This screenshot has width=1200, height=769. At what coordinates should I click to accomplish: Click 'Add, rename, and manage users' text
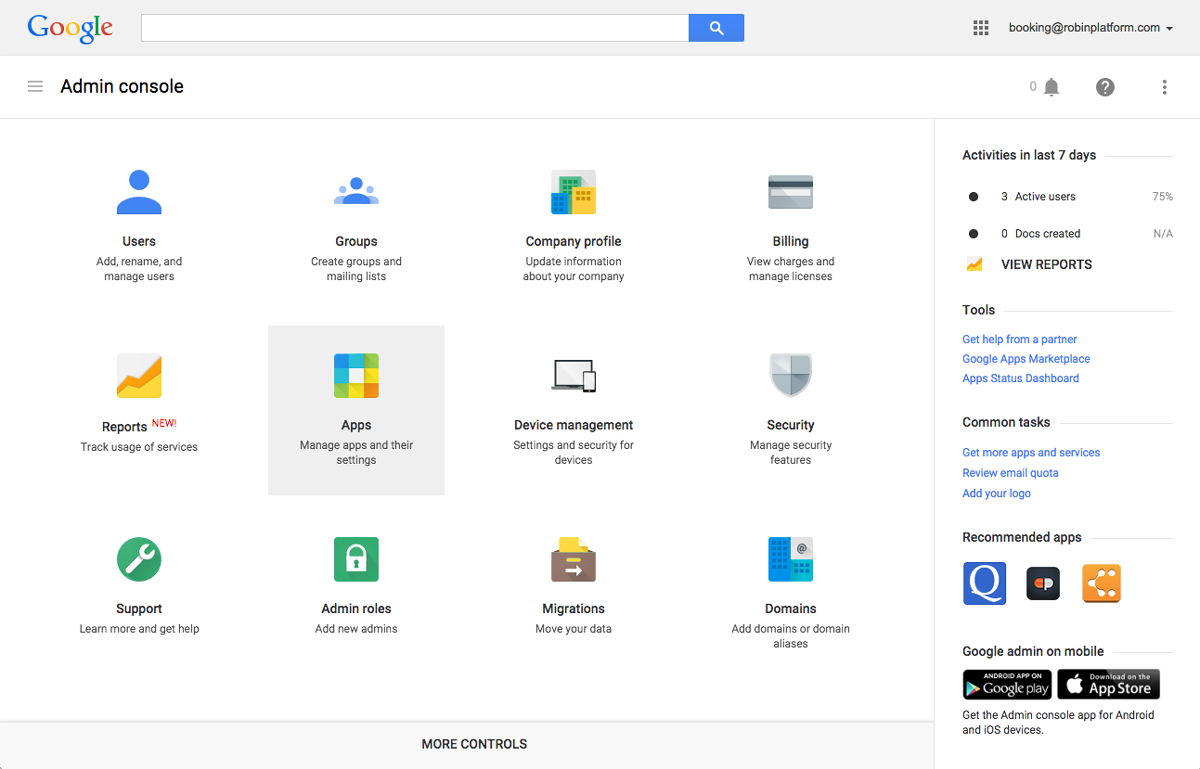pyautogui.click(x=139, y=269)
